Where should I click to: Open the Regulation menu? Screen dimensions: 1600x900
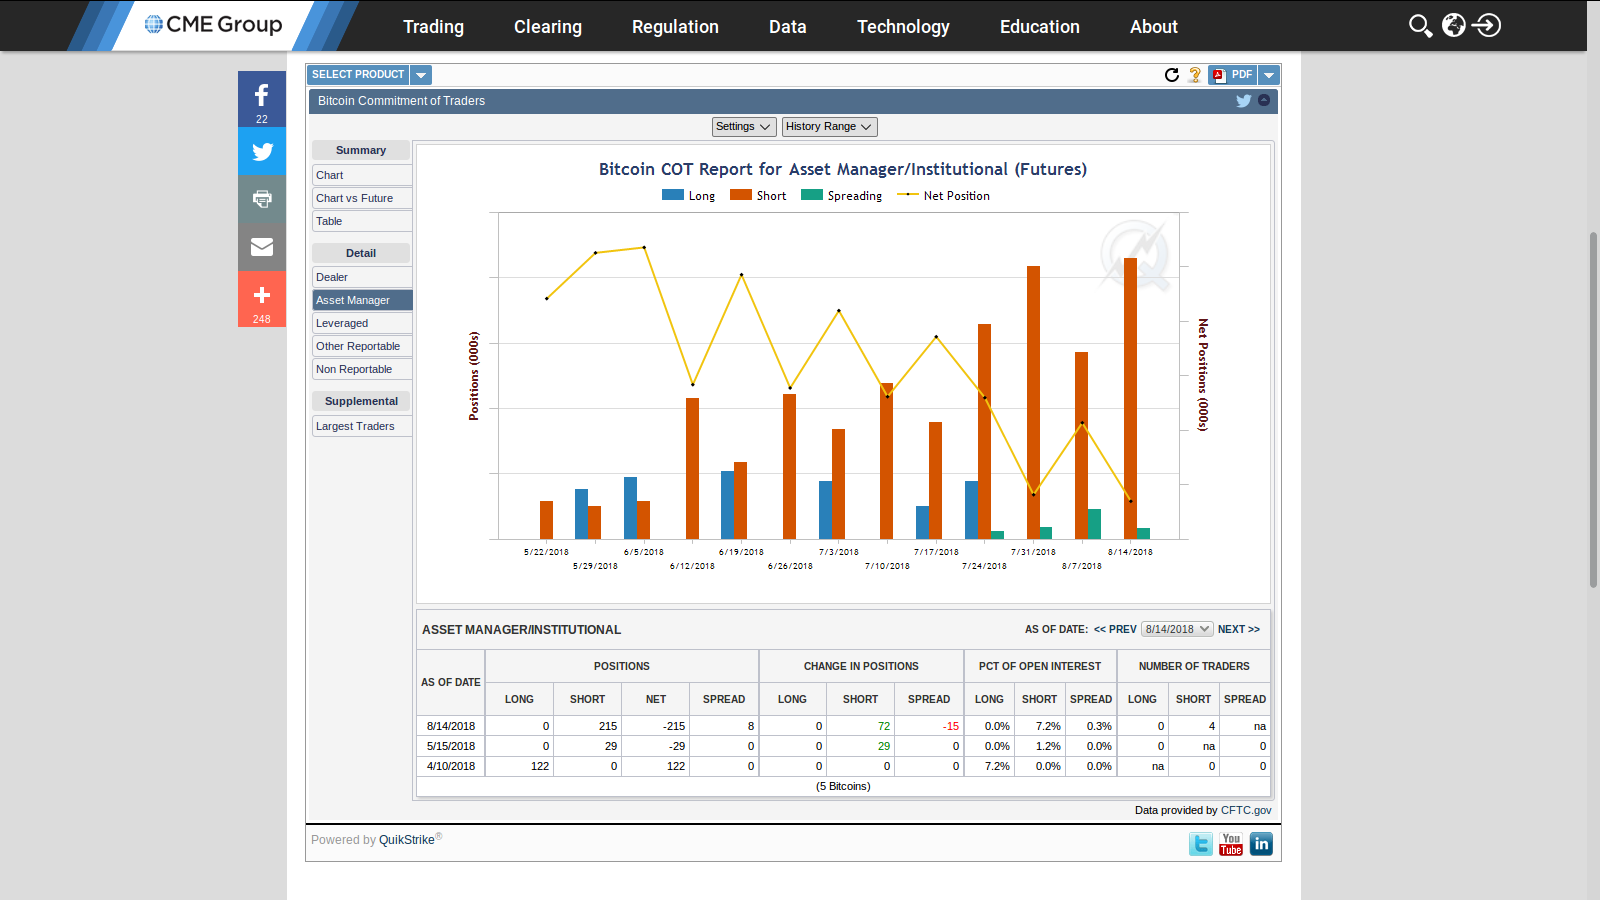(x=675, y=27)
